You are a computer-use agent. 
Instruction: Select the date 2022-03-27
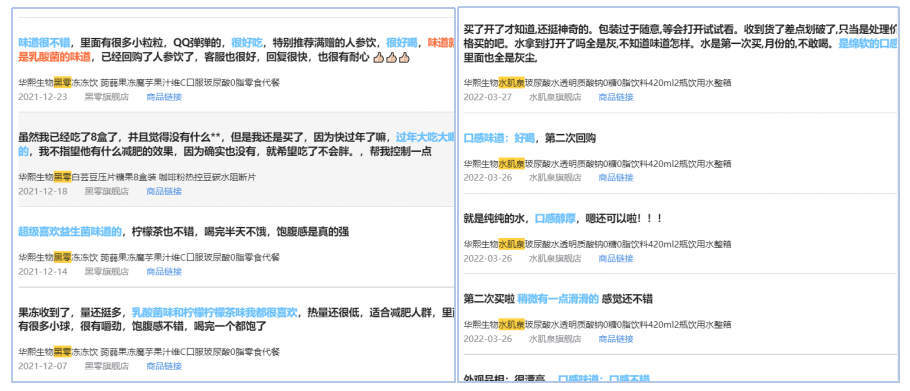(488, 97)
